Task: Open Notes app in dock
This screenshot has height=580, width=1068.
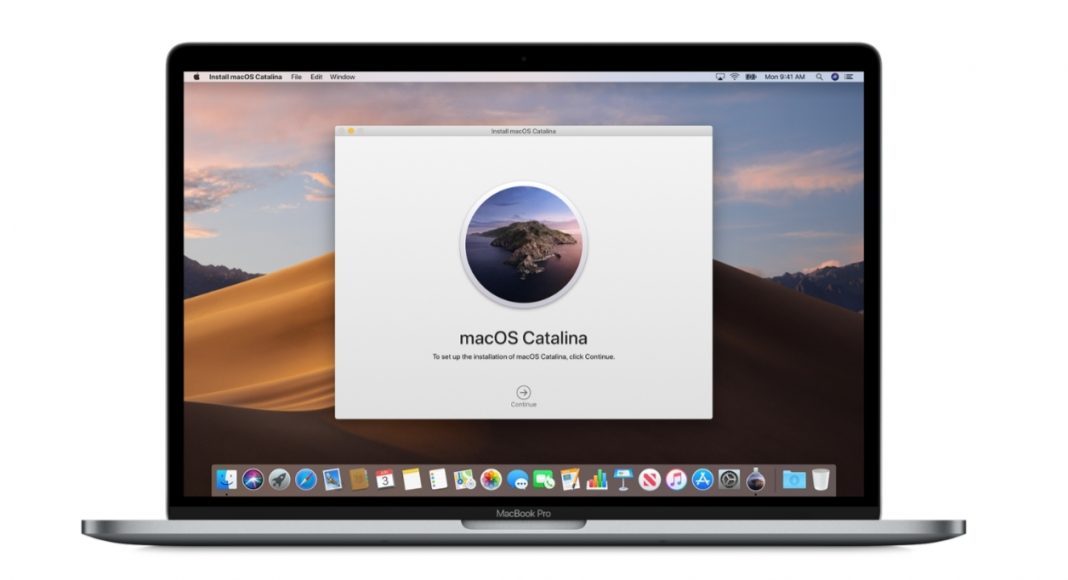Action: (411, 480)
